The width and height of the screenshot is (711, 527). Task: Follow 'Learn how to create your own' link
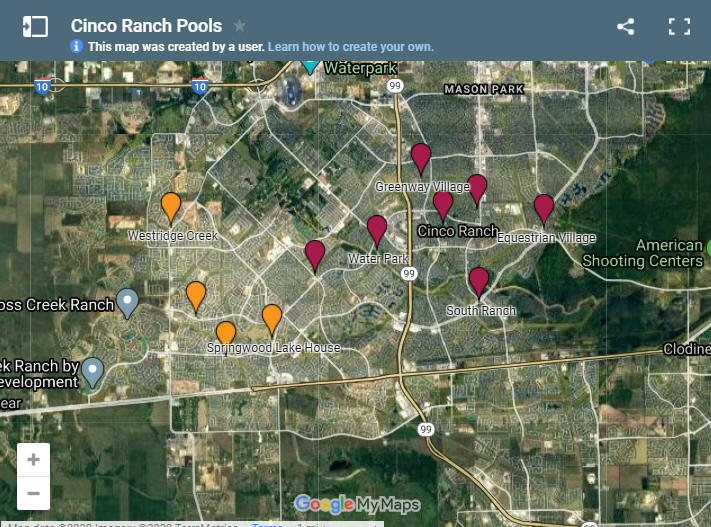point(350,47)
